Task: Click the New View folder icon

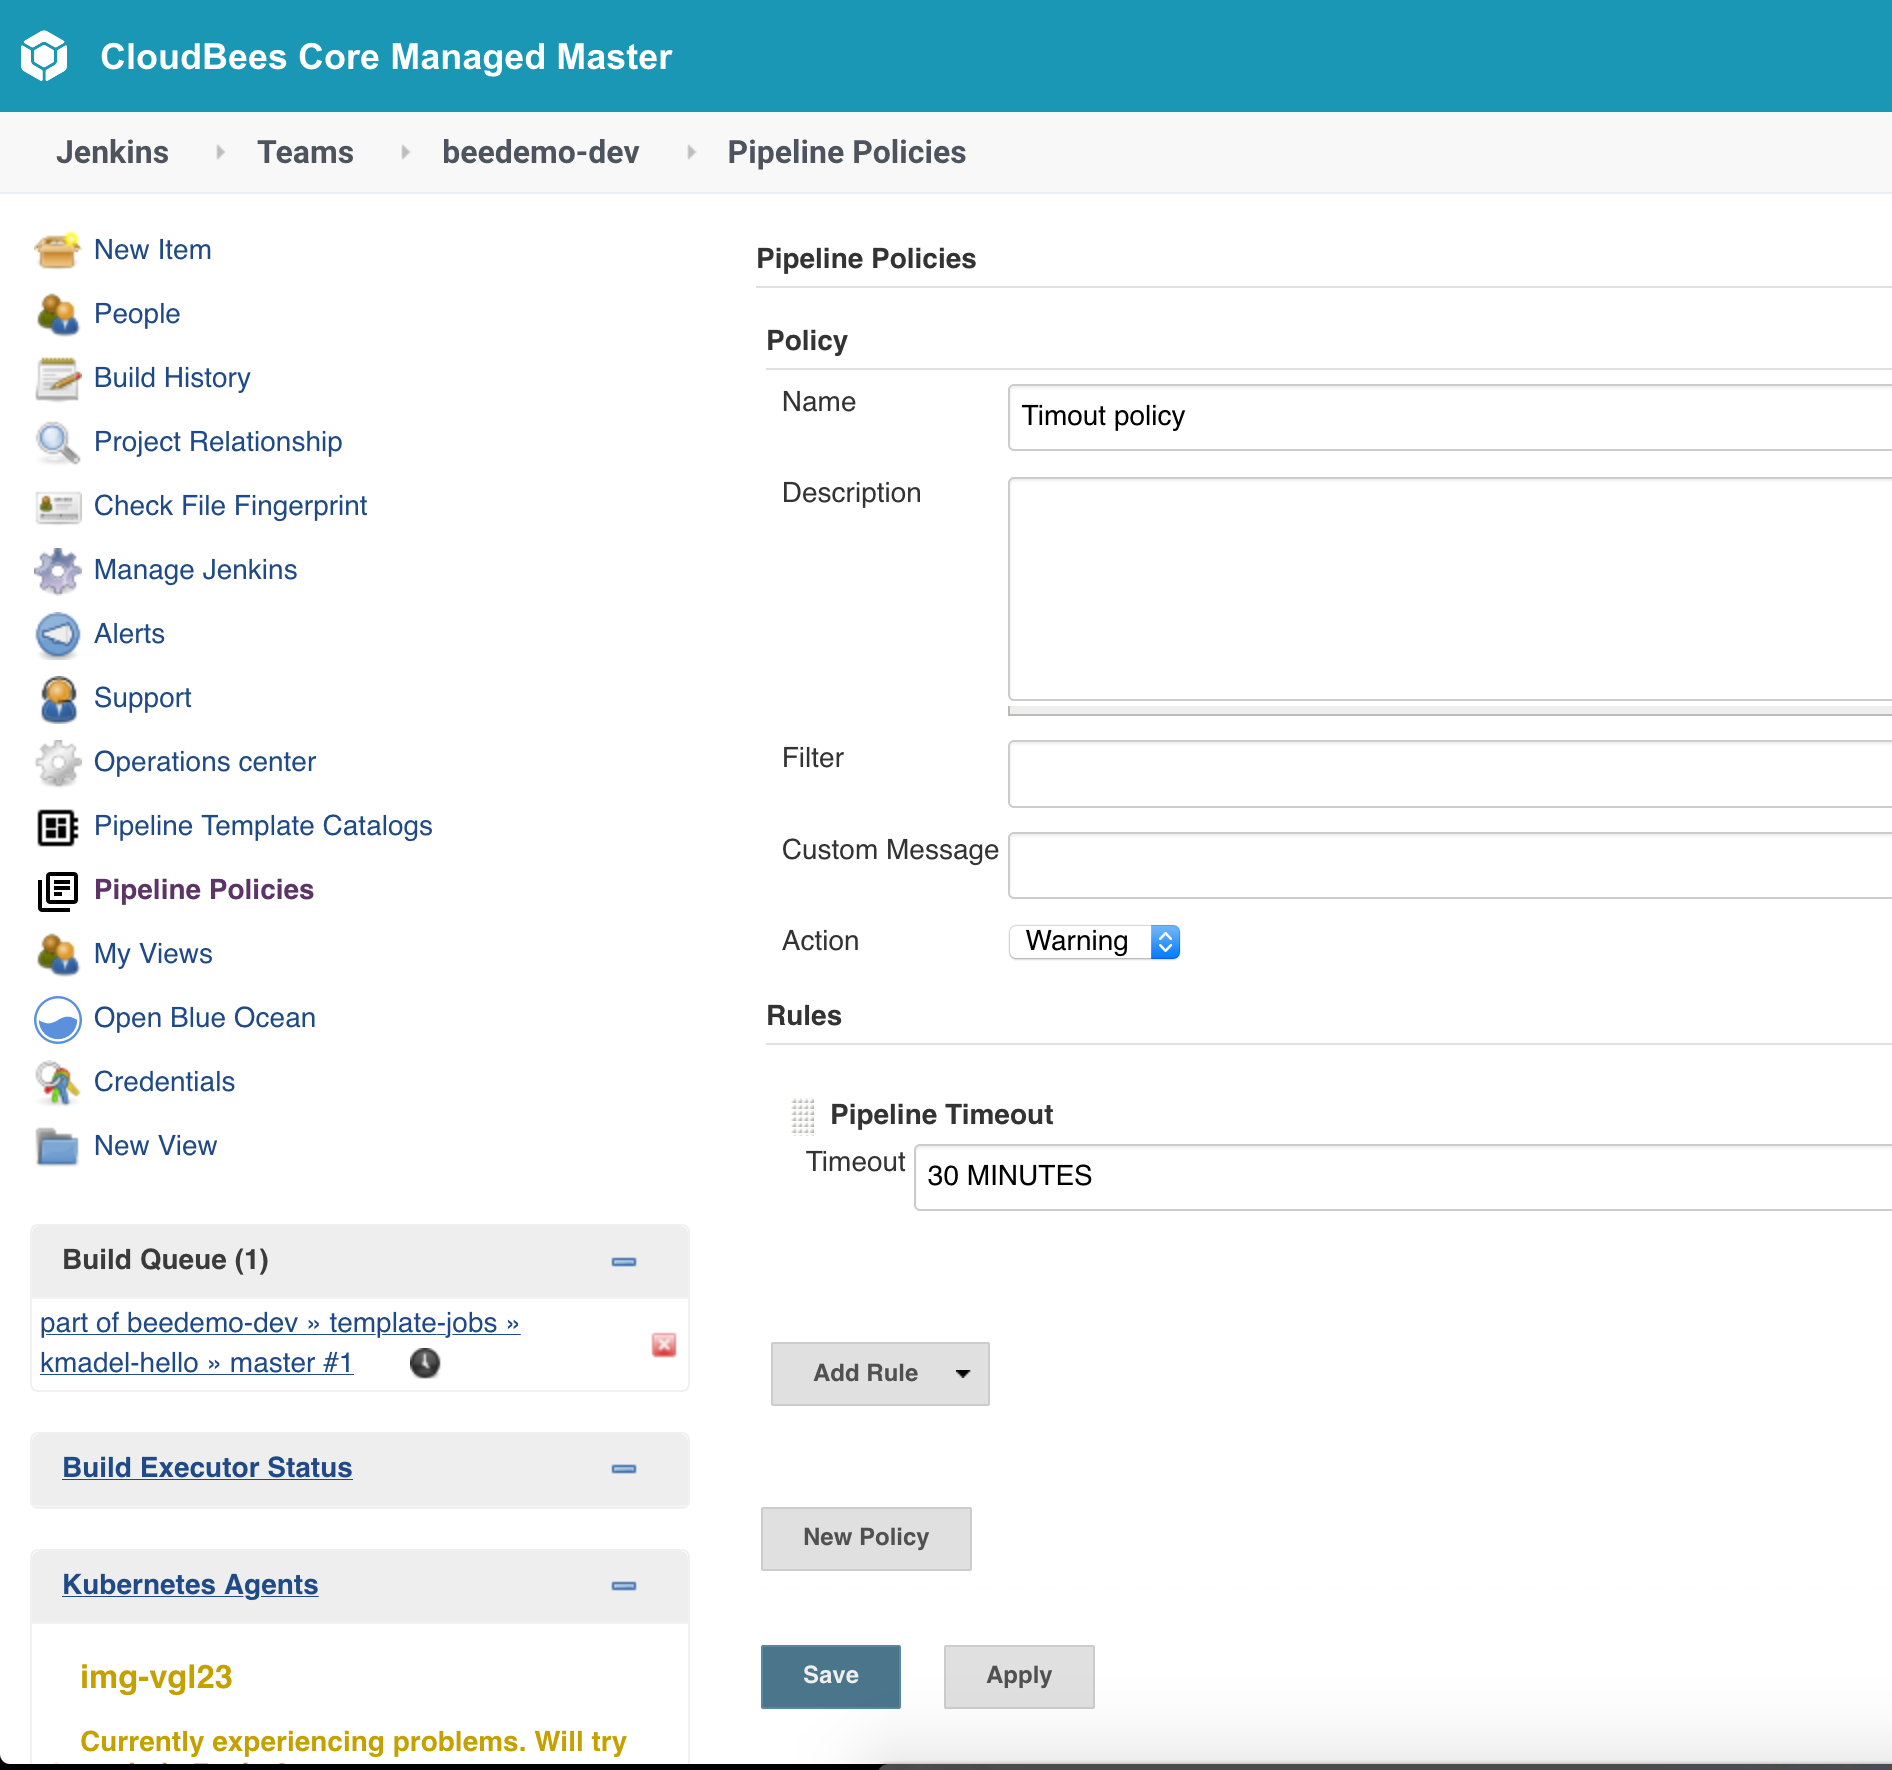Action: point(57,1146)
